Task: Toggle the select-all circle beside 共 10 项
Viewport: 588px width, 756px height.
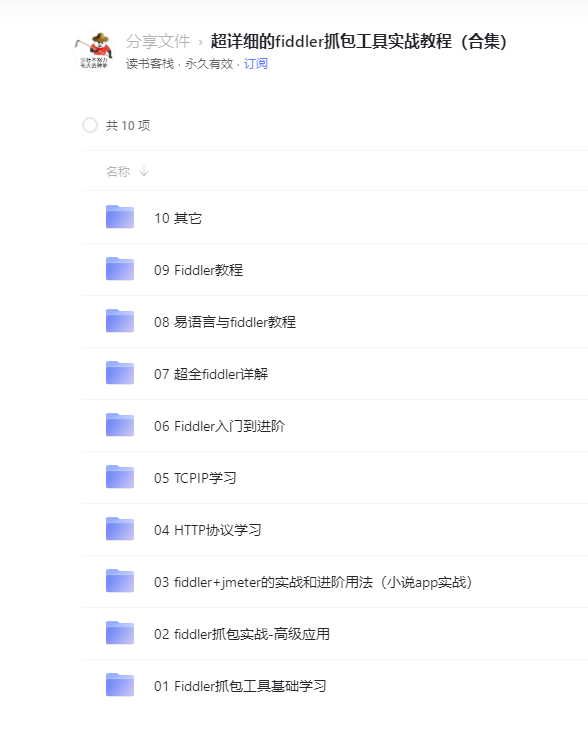Action: point(90,125)
